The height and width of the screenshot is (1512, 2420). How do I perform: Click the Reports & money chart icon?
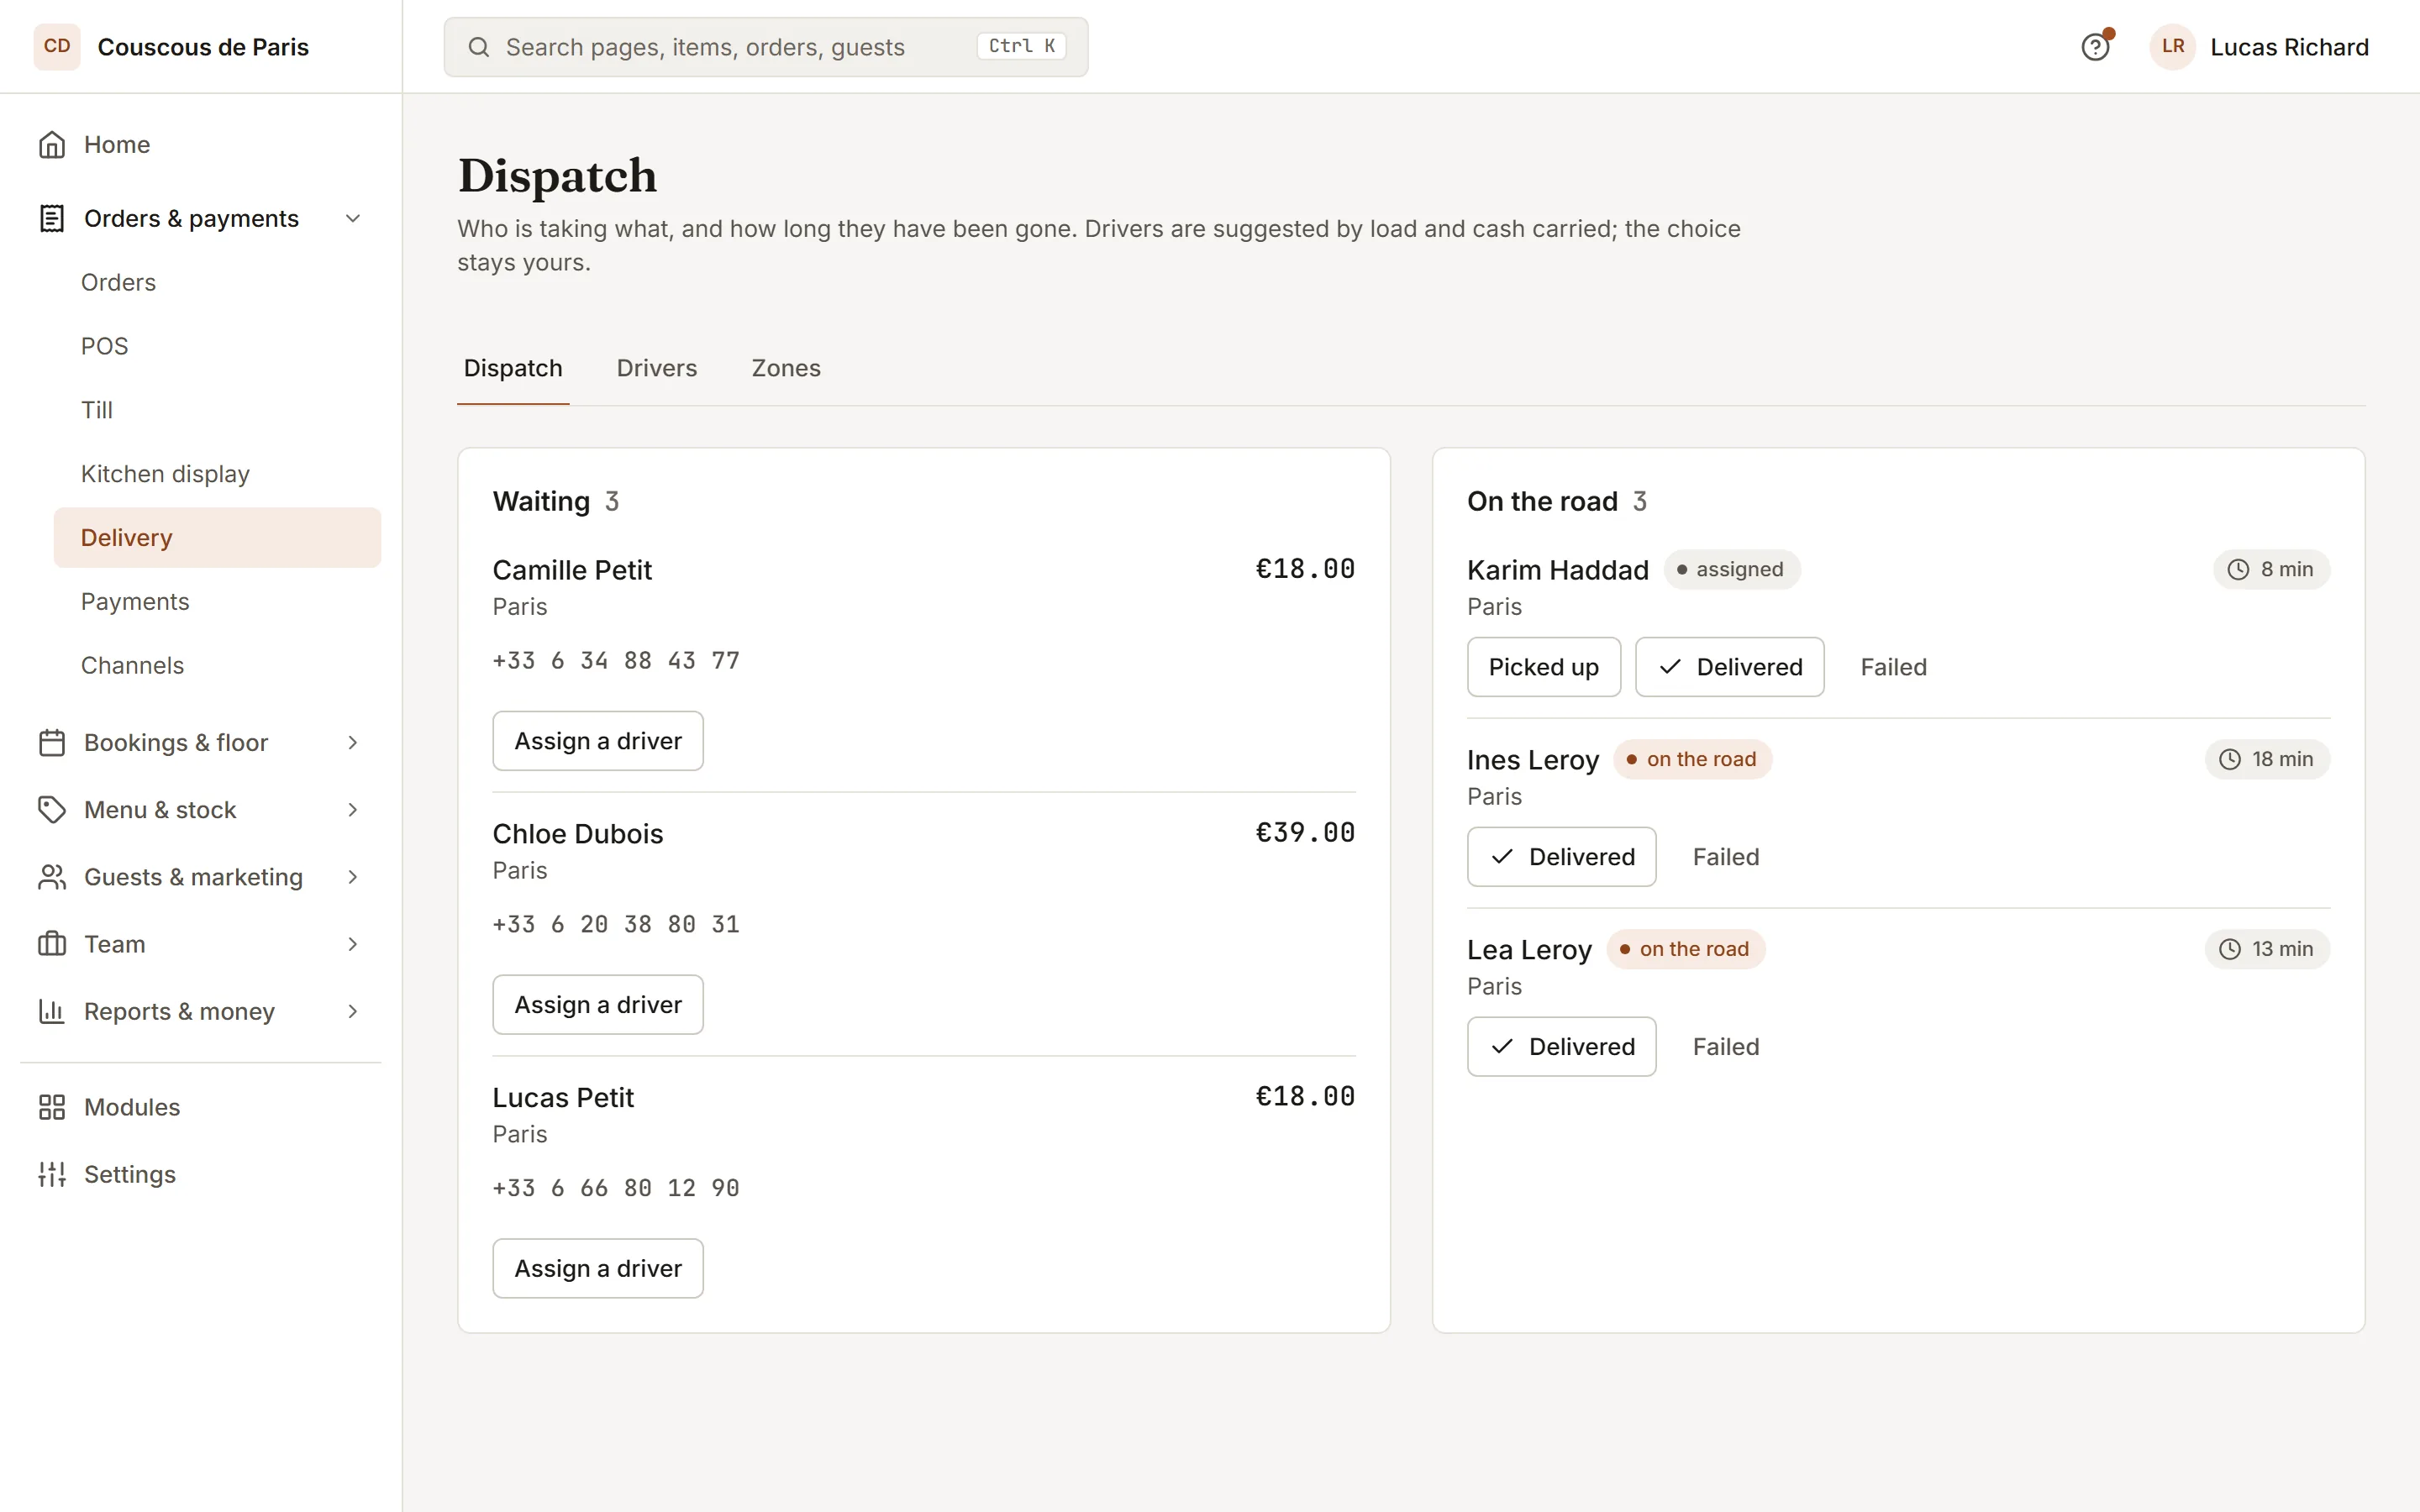52,1011
